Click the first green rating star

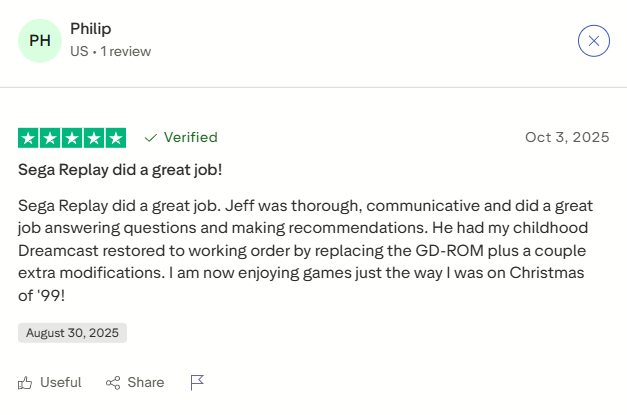29,138
